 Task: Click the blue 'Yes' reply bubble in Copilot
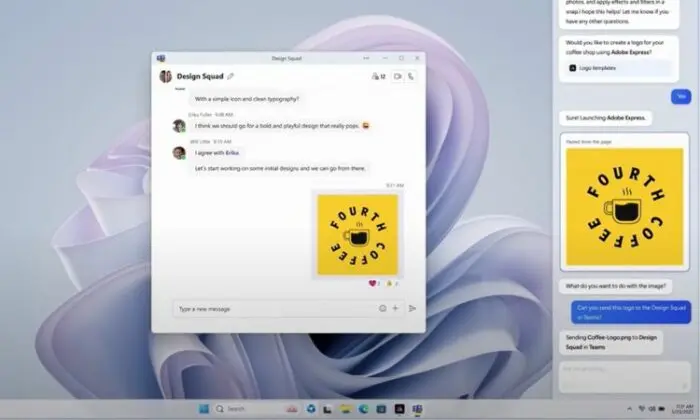pyautogui.click(x=681, y=97)
